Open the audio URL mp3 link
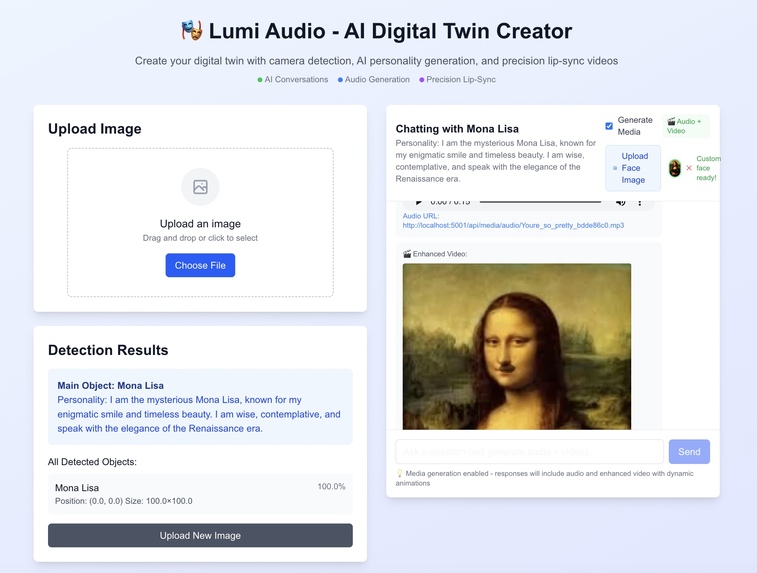Image resolution: width=757 pixels, height=573 pixels. (x=513, y=225)
